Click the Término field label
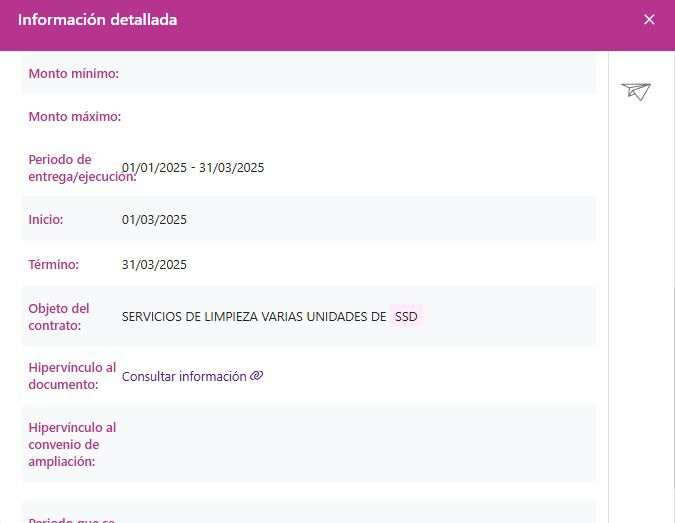 click(x=53, y=265)
